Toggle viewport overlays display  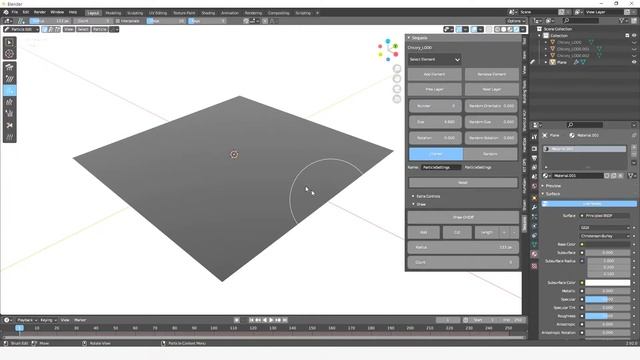(x=474, y=29)
